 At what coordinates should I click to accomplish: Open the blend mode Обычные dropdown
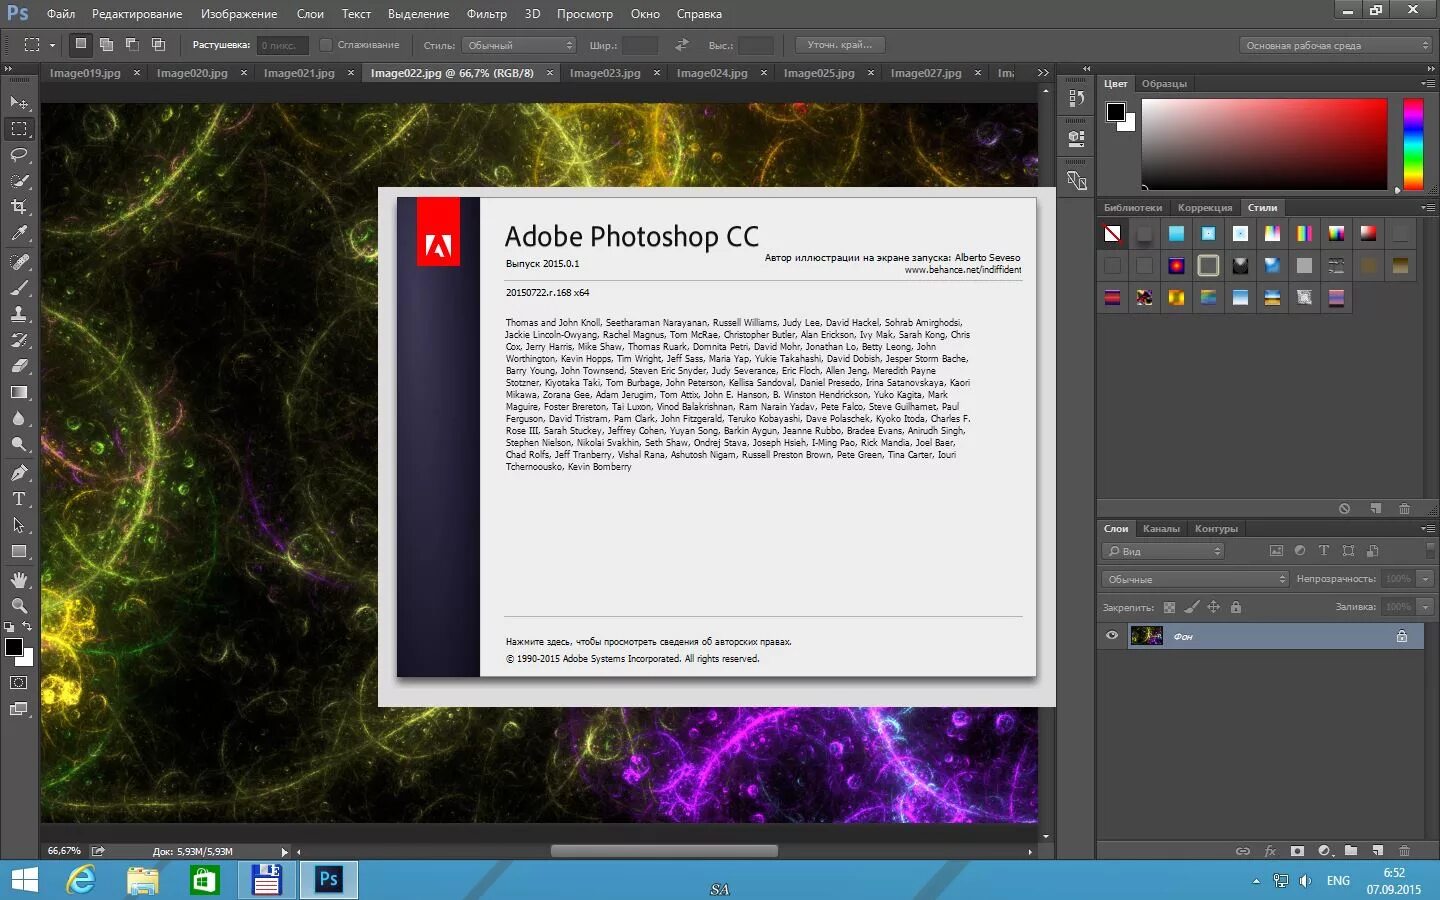click(1195, 579)
